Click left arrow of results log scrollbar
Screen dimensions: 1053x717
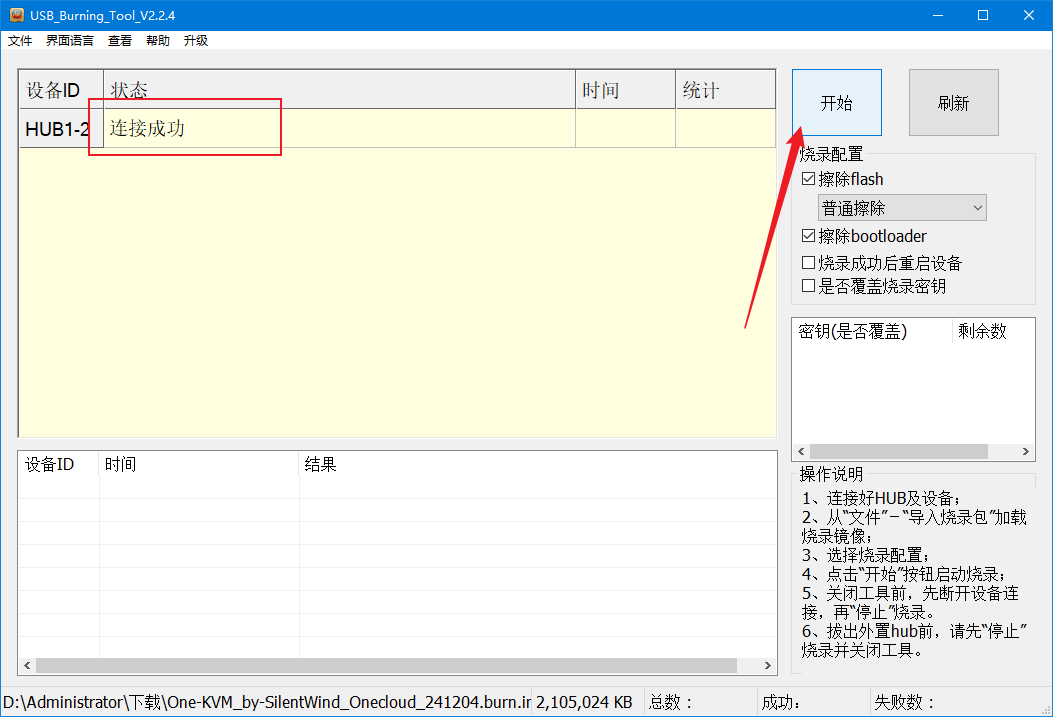click(27, 665)
